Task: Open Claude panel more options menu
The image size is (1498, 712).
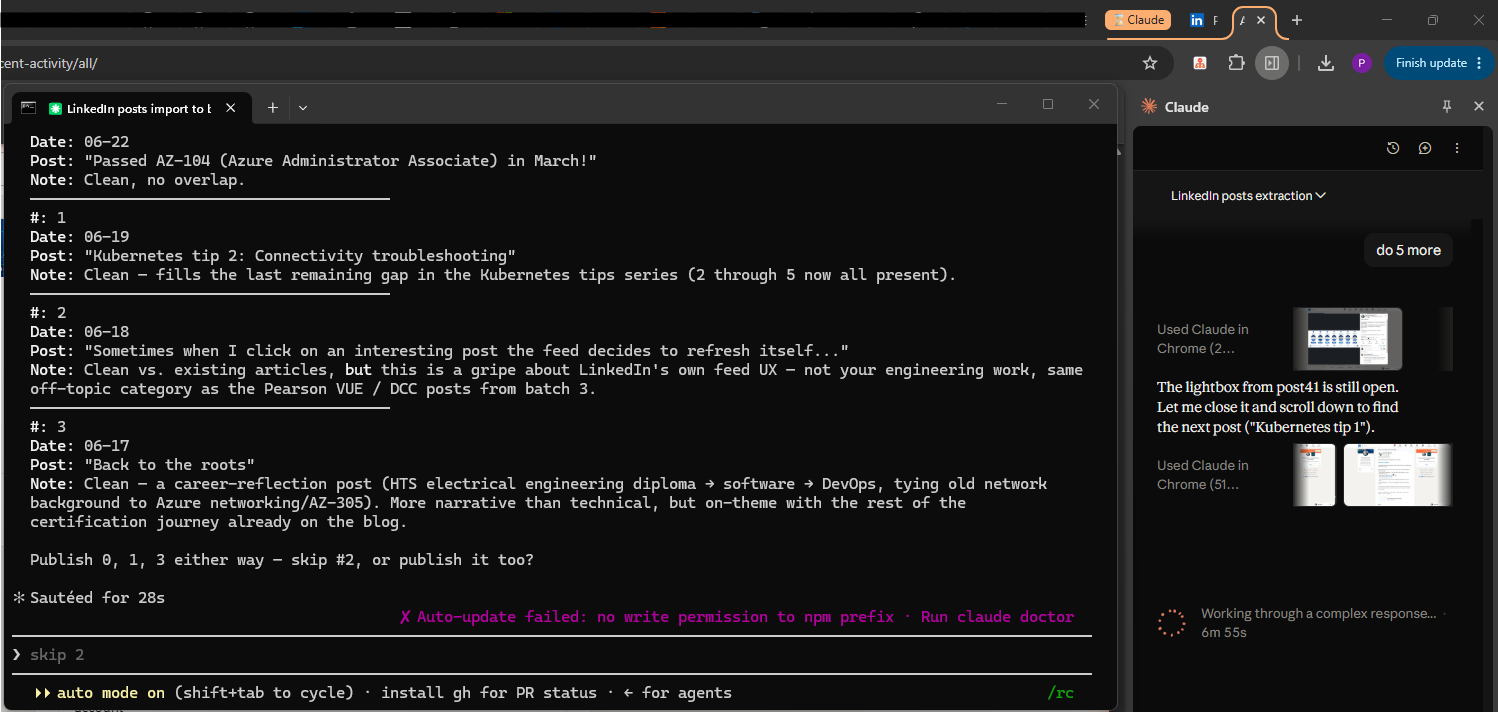Action: [1457, 148]
